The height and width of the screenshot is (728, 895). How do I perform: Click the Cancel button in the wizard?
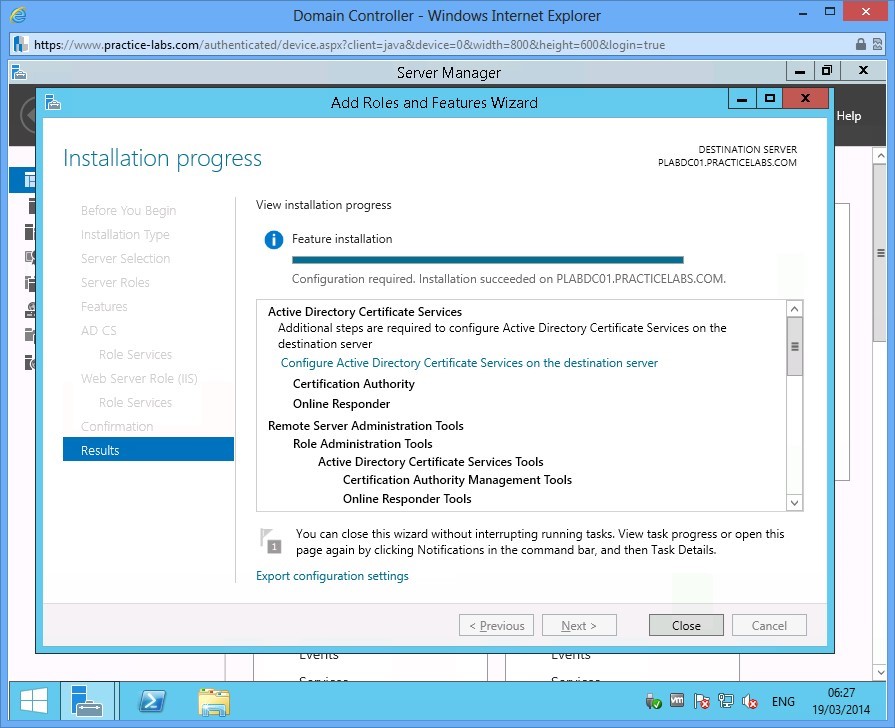pos(769,624)
